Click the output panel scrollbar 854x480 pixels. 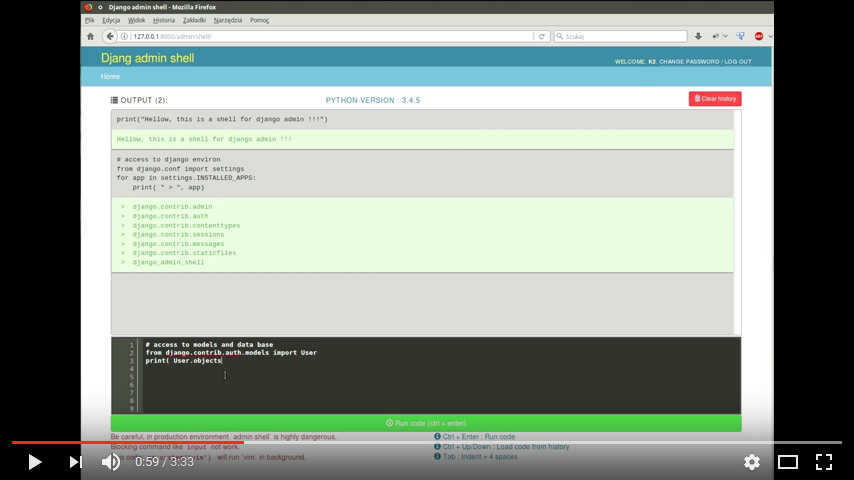coord(737,222)
